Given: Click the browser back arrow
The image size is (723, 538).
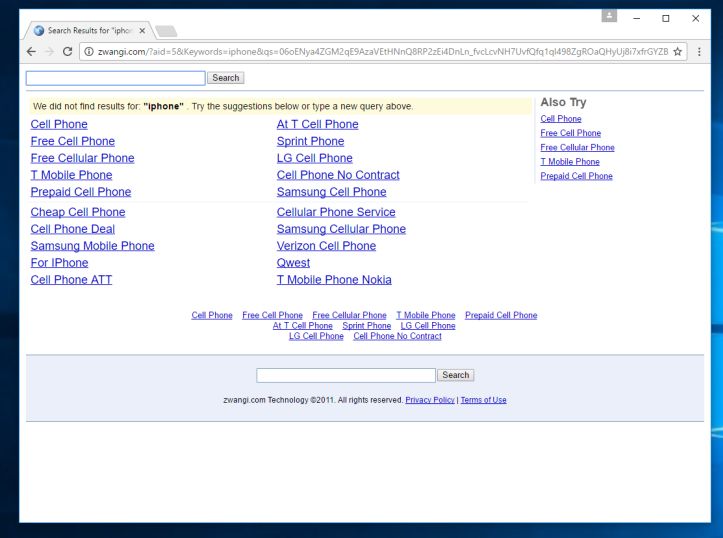Looking at the screenshot, I should pyautogui.click(x=31, y=52).
